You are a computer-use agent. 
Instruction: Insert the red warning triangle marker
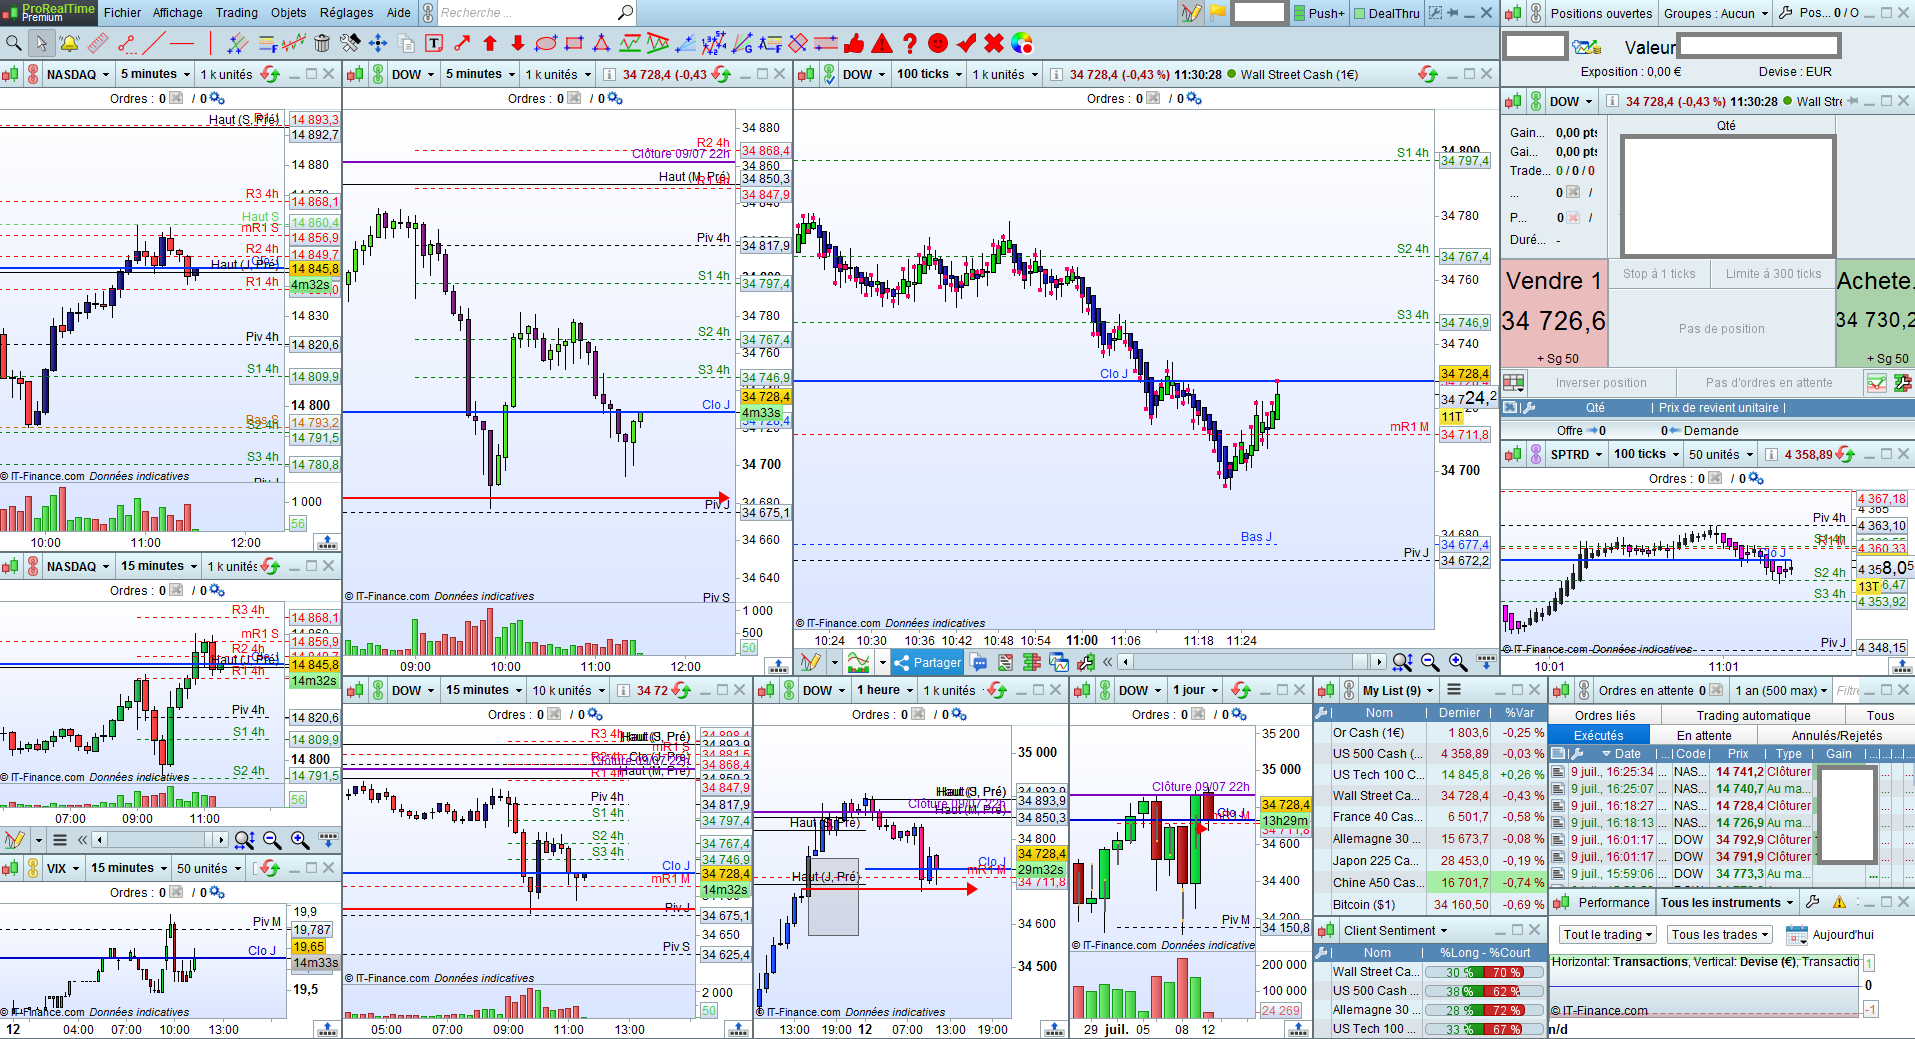click(x=882, y=43)
